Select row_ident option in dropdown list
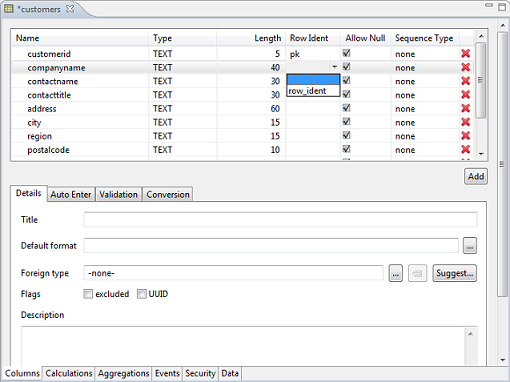The height and width of the screenshot is (382, 510). [313, 91]
